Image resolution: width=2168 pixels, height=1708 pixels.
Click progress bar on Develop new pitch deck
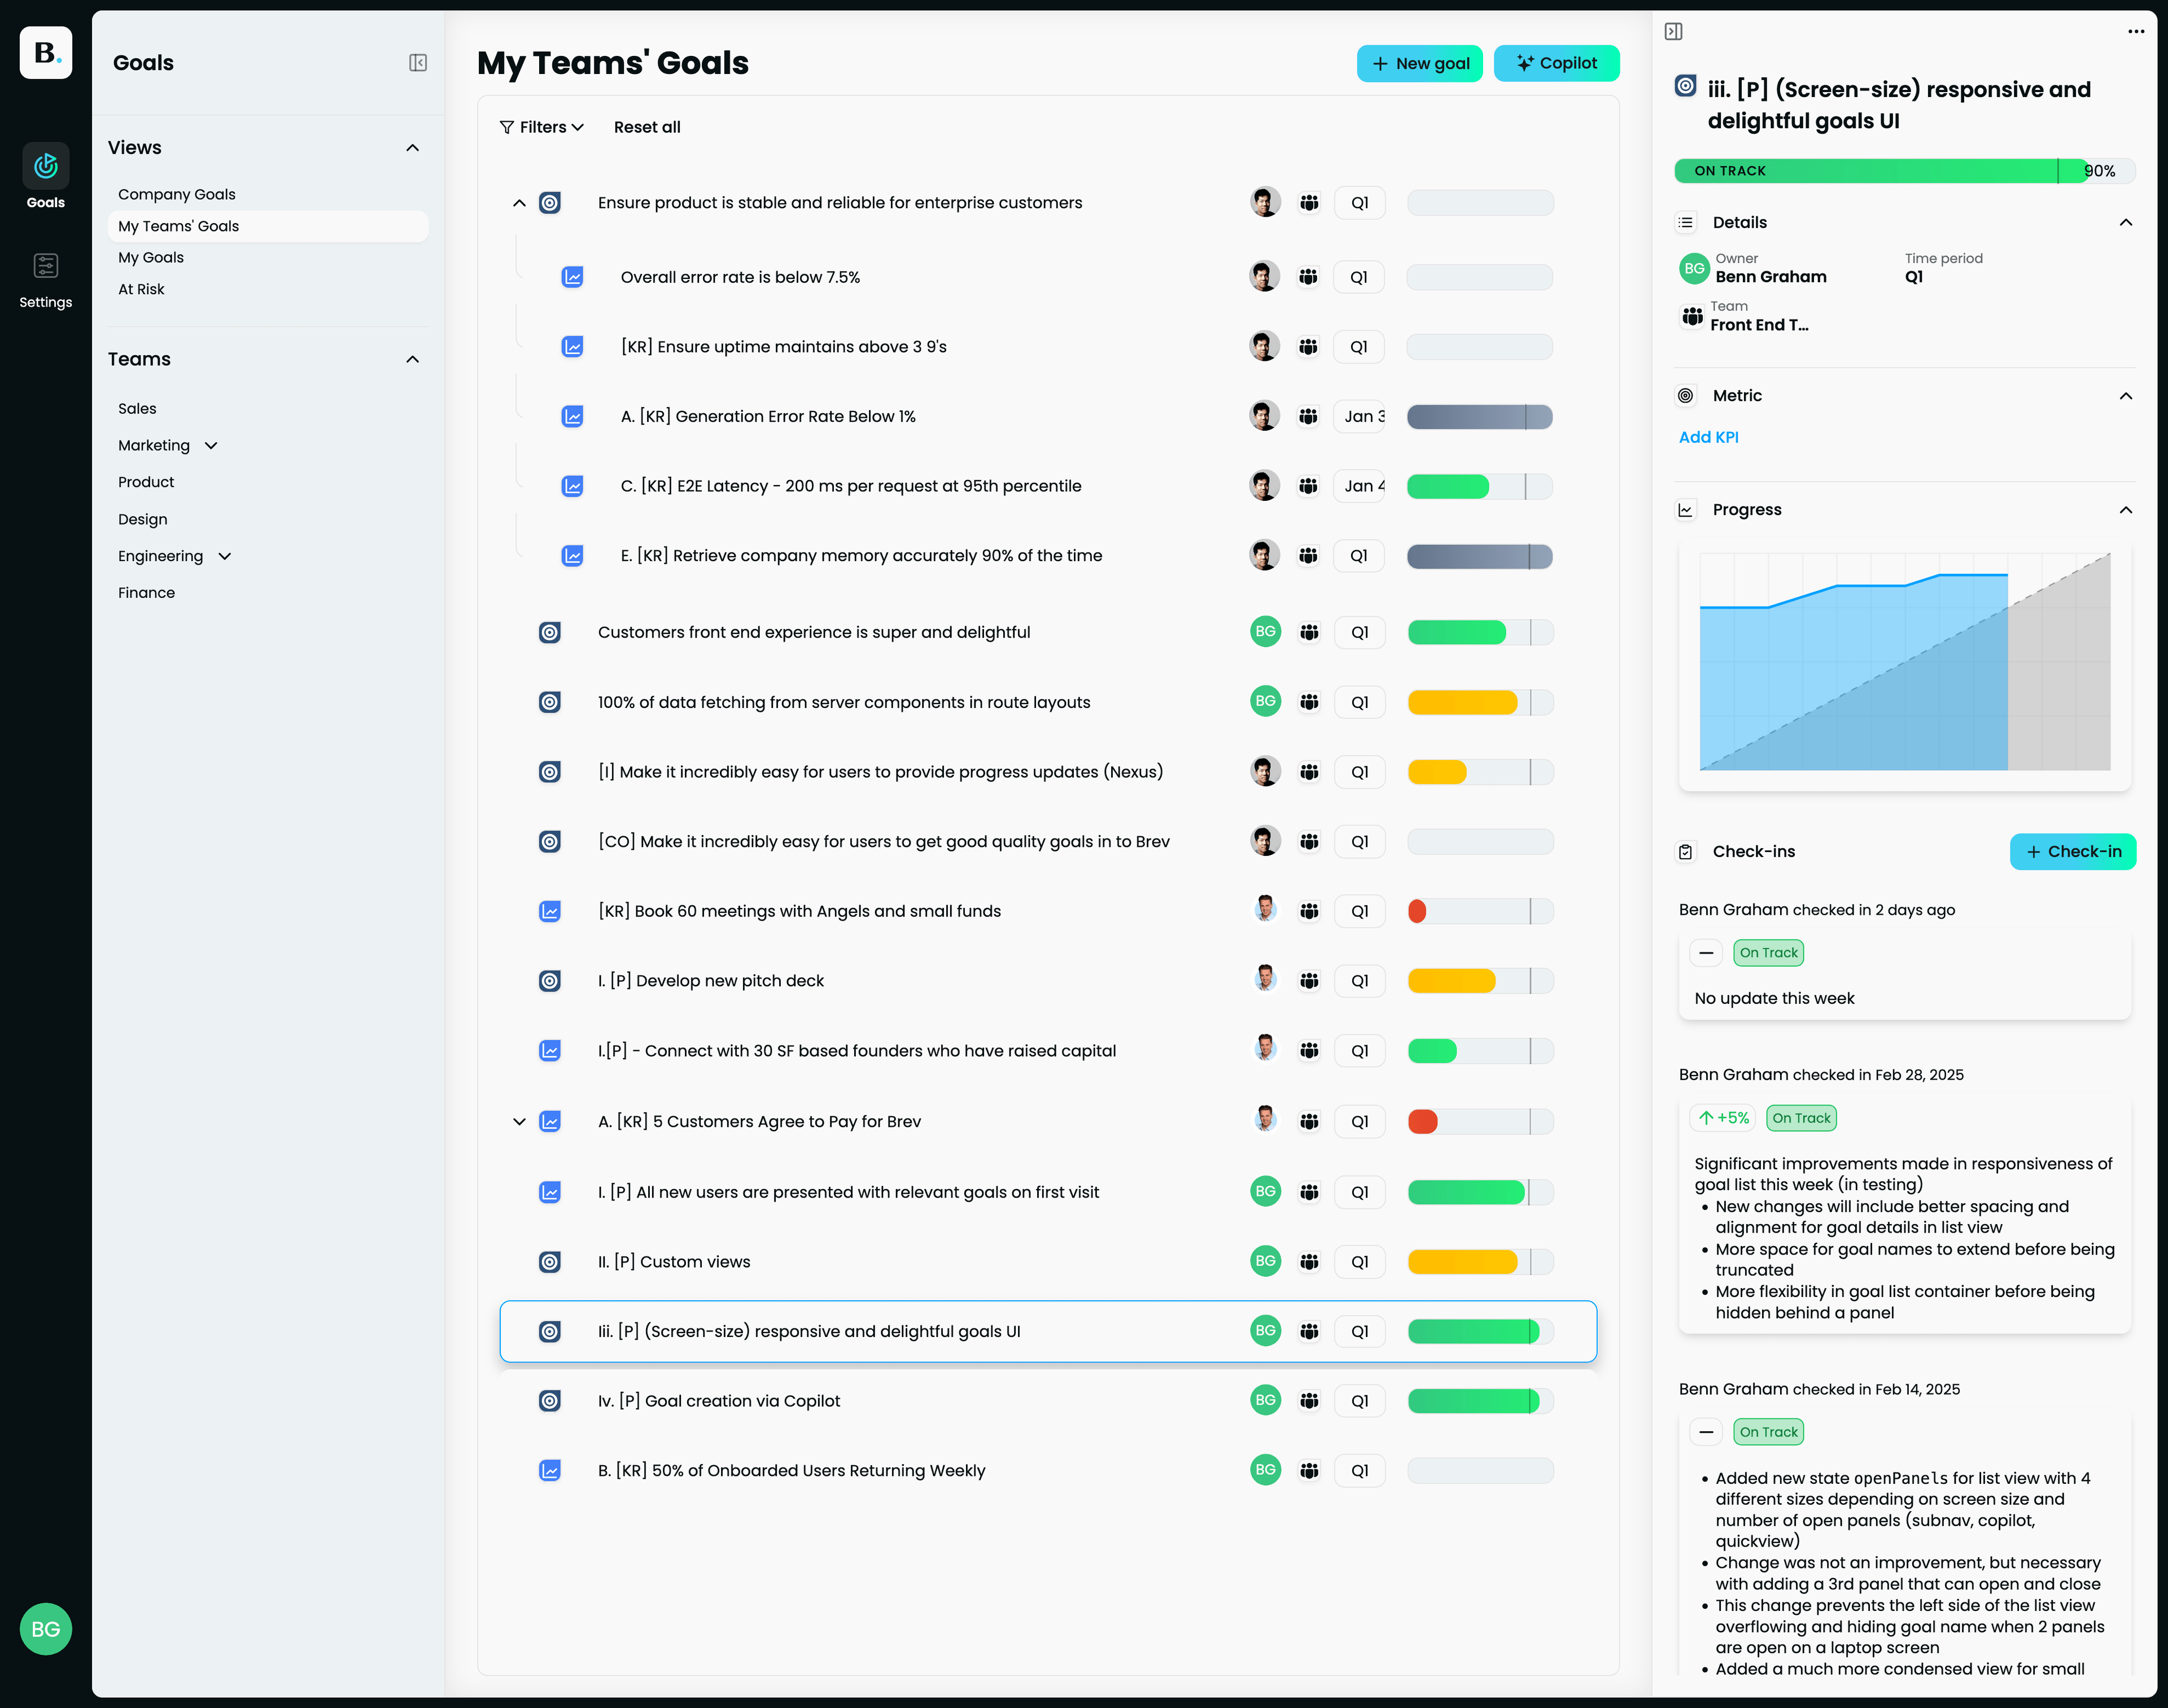[1481, 981]
